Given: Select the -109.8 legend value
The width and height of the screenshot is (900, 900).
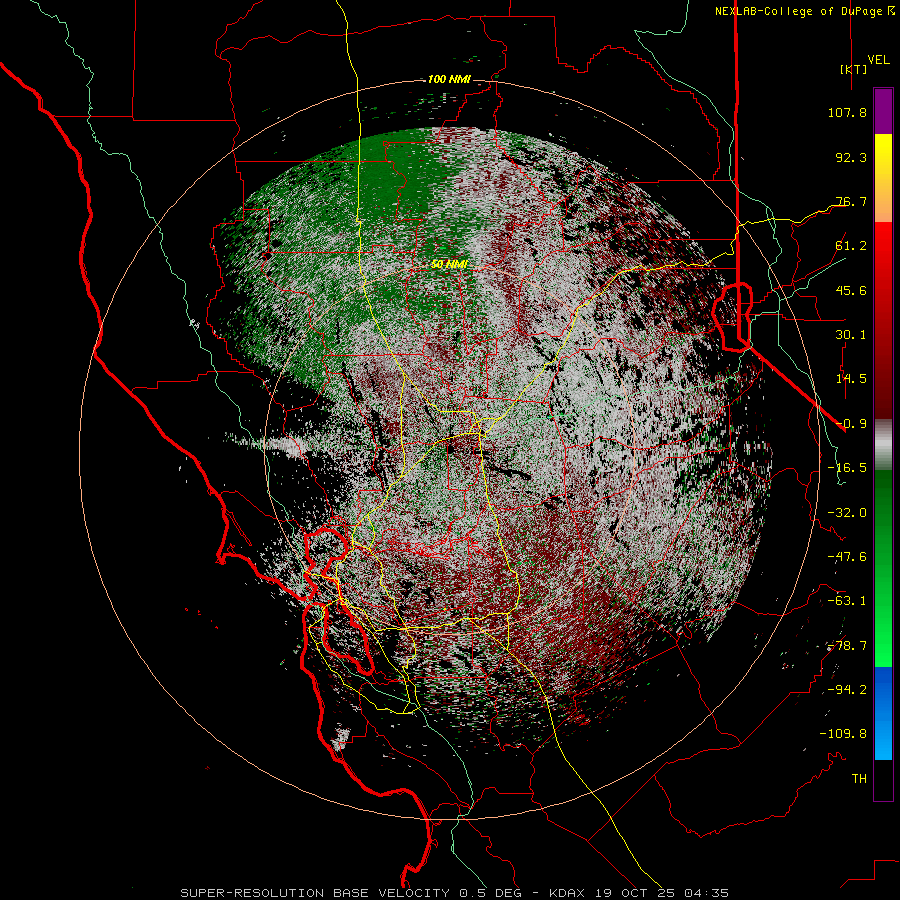Looking at the screenshot, I should coord(843,734).
